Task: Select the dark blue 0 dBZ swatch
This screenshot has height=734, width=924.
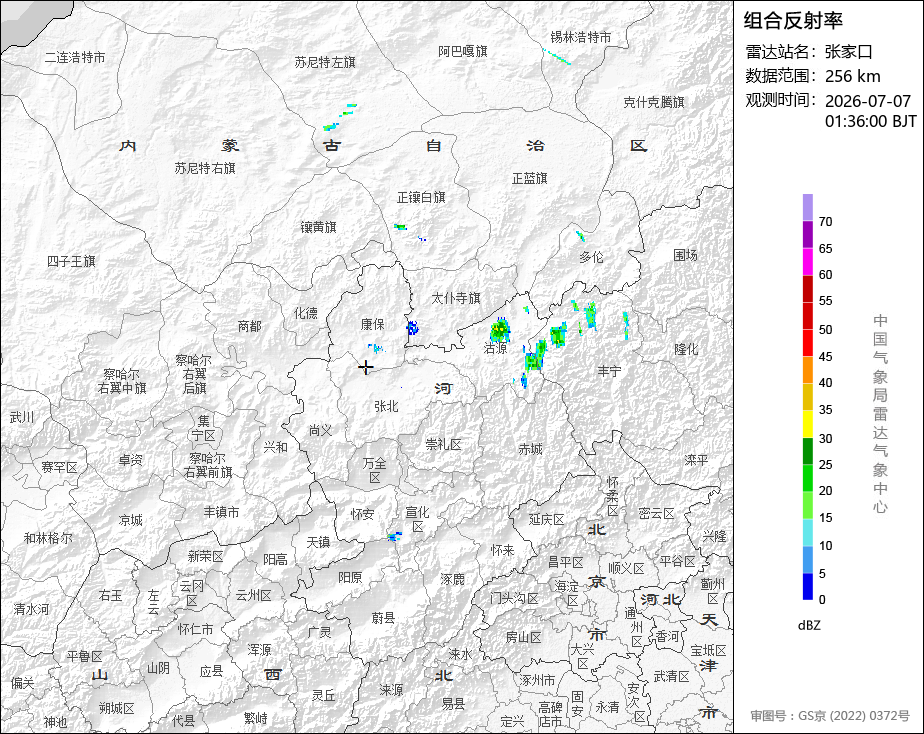Action: point(807,587)
